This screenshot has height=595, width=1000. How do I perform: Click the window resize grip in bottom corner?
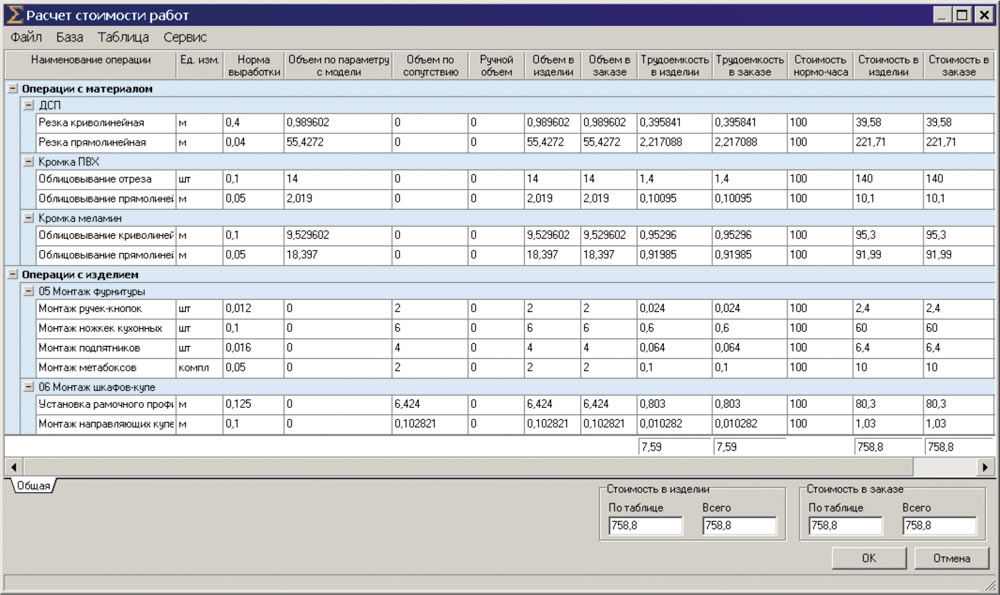tap(989, 585)
